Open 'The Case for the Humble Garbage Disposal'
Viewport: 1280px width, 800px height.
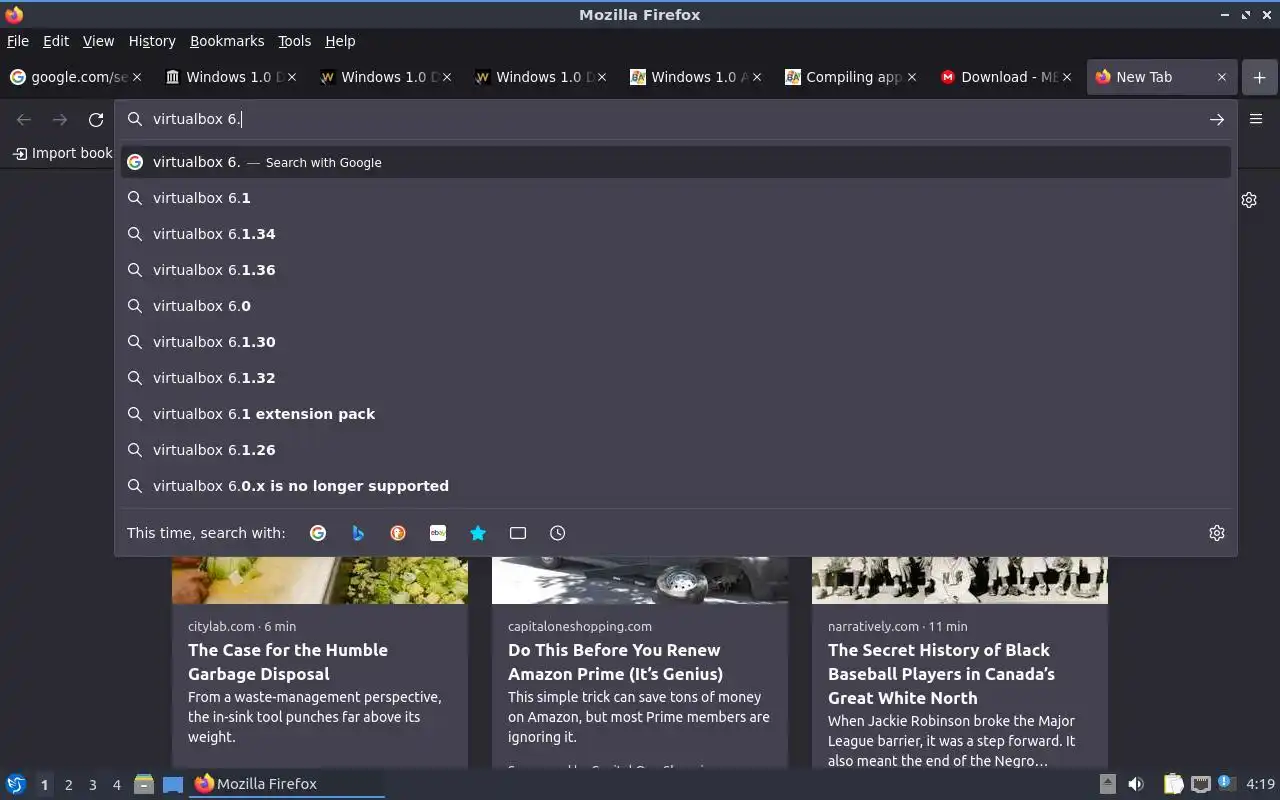[x=288, y=662]
